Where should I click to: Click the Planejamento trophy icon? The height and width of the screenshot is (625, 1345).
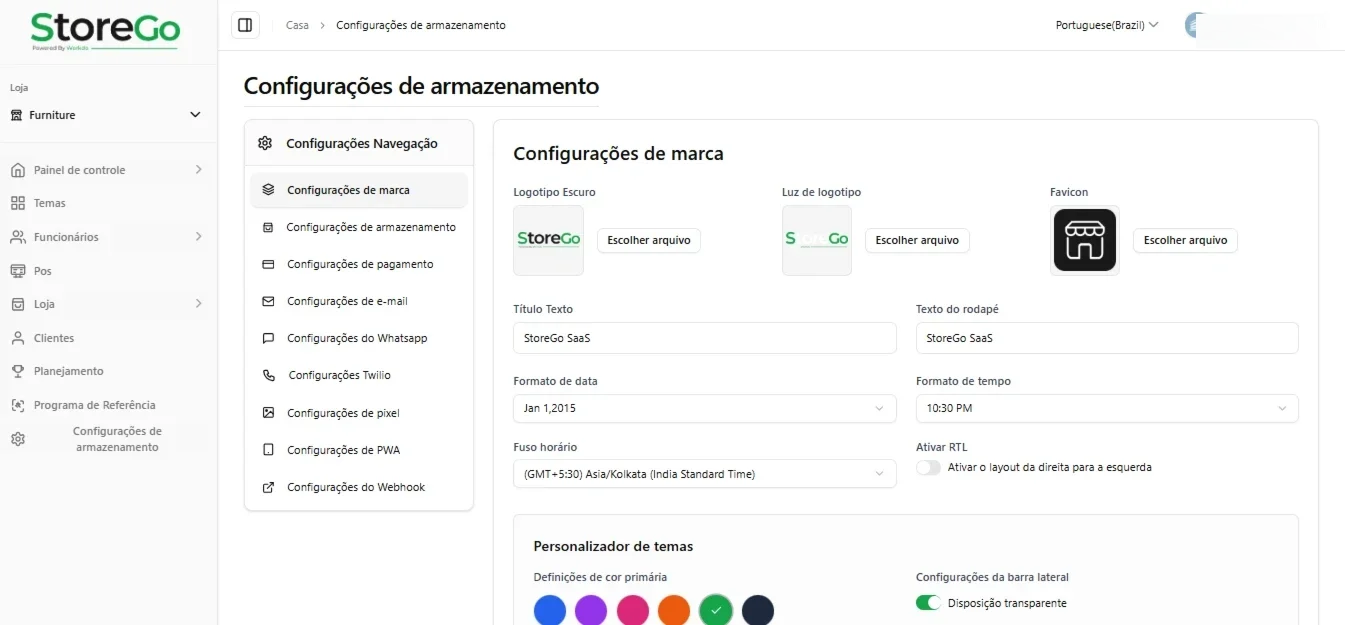[x=18, y=371]
